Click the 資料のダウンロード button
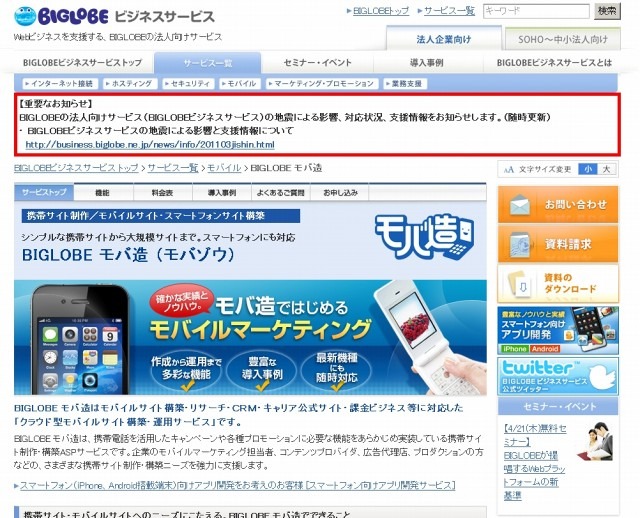Screen dimensions: 640x518 [558, 284]
